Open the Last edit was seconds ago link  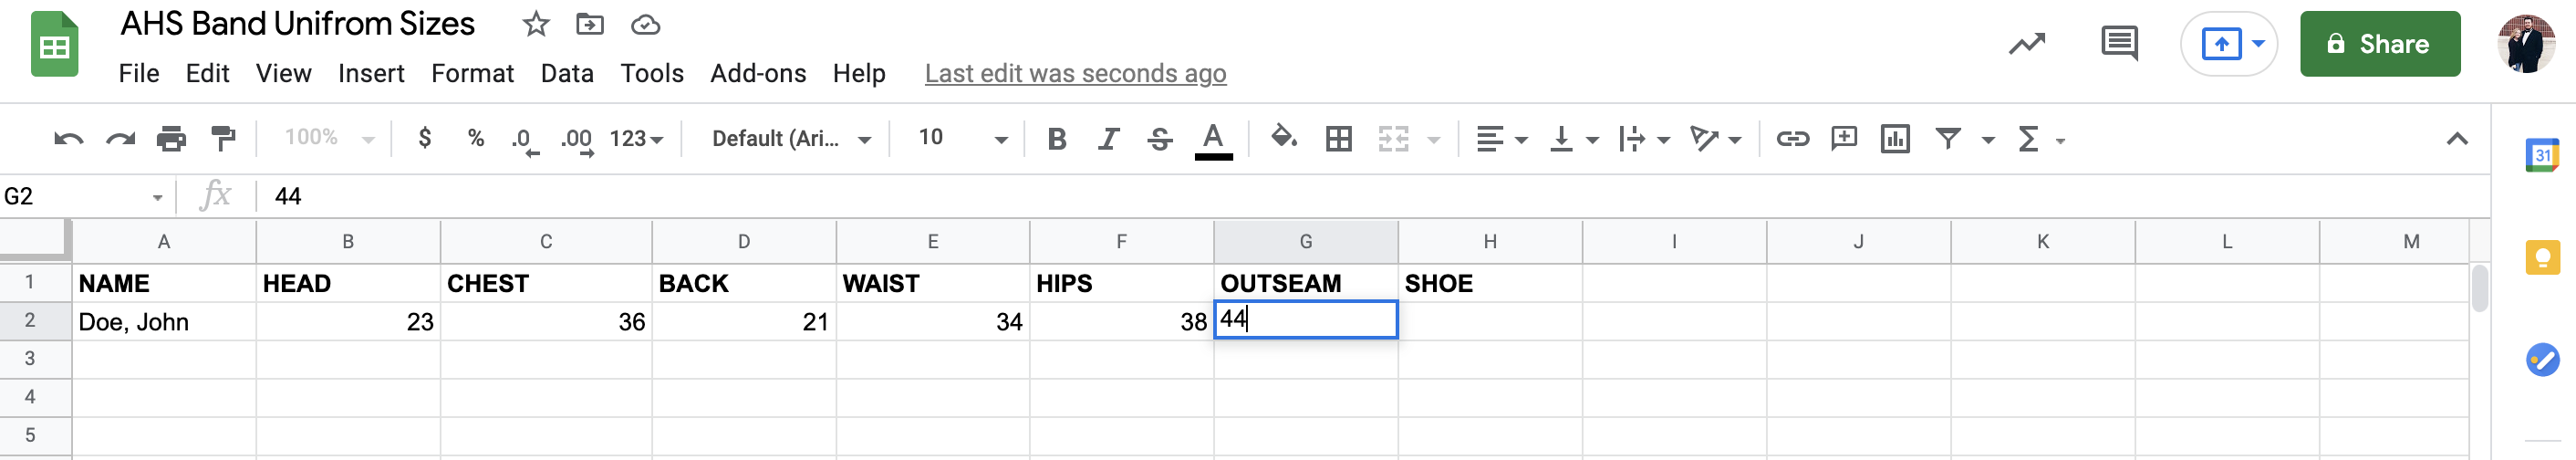click(x=1075, y=73)
